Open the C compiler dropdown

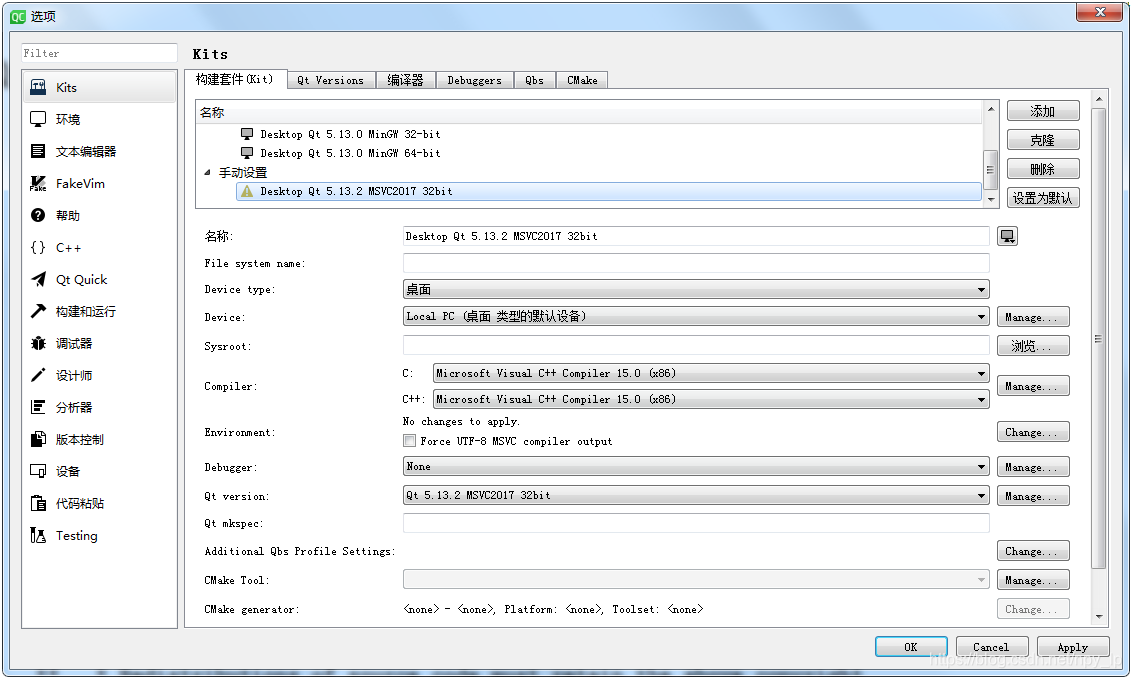coord(711,373)
